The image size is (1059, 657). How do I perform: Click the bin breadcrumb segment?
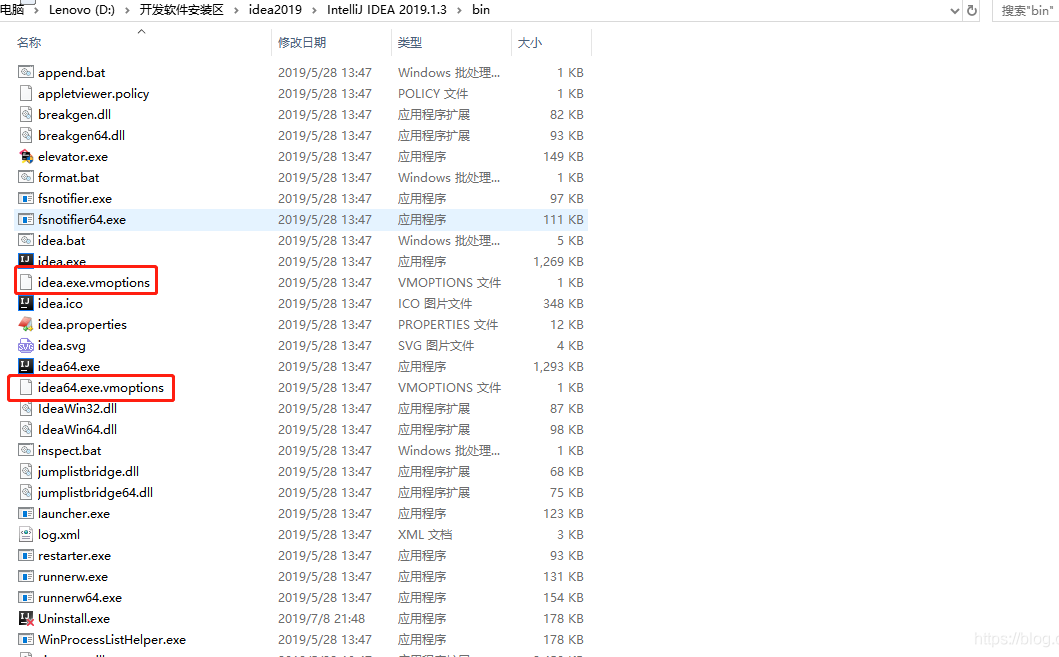pyautogui.click(x=481, y=10)
